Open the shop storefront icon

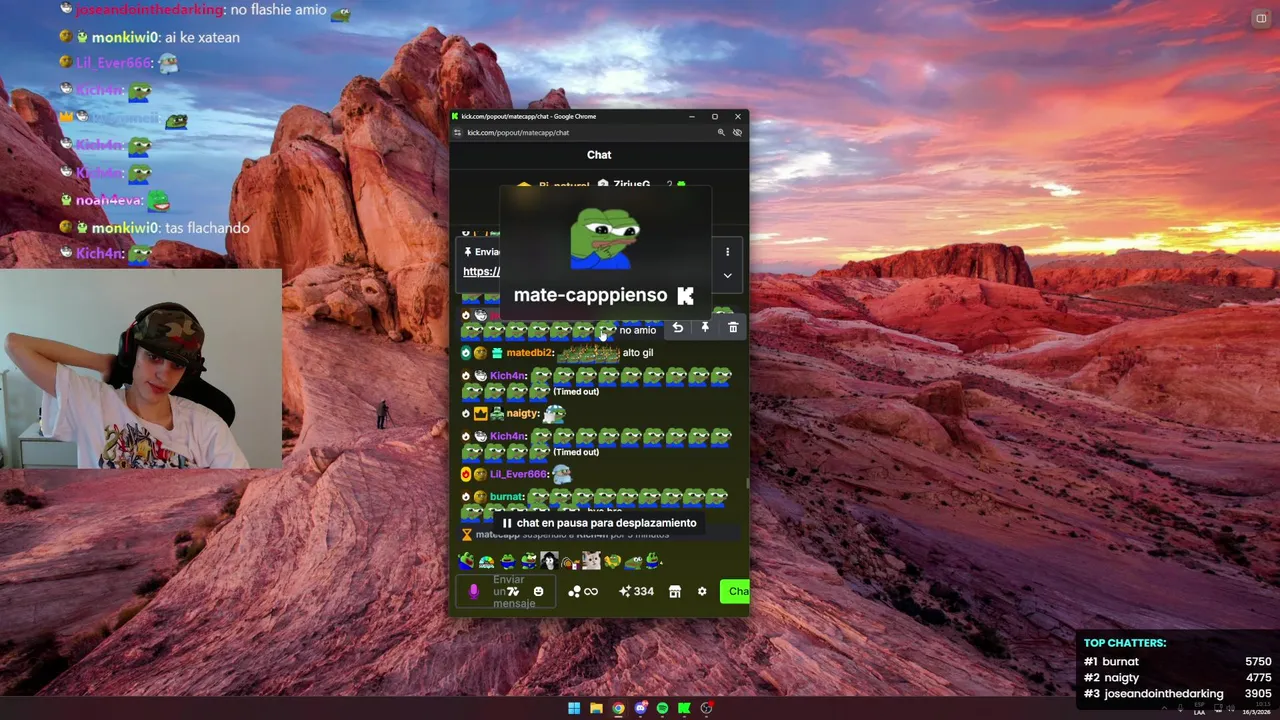pyautogui.click(x=675, y=591)
